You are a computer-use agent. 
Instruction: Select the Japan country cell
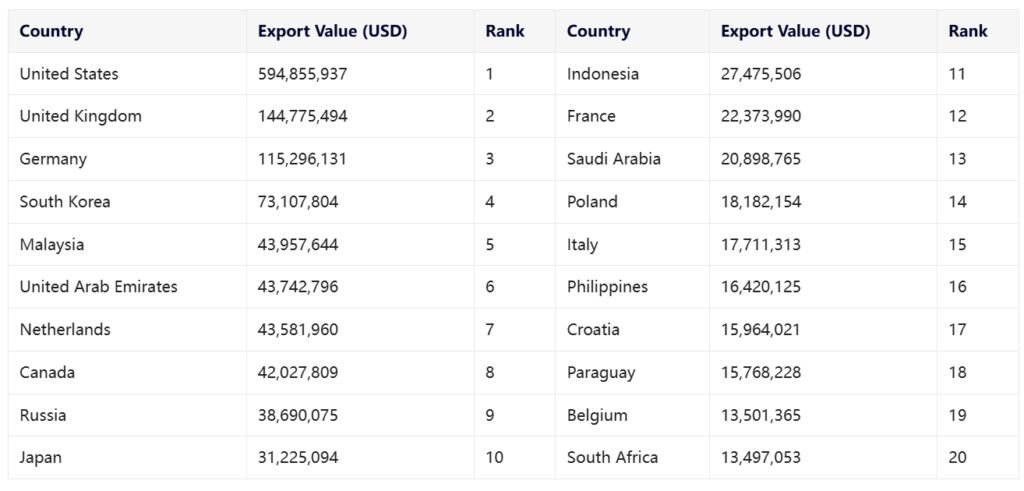[x=41, y=458]
